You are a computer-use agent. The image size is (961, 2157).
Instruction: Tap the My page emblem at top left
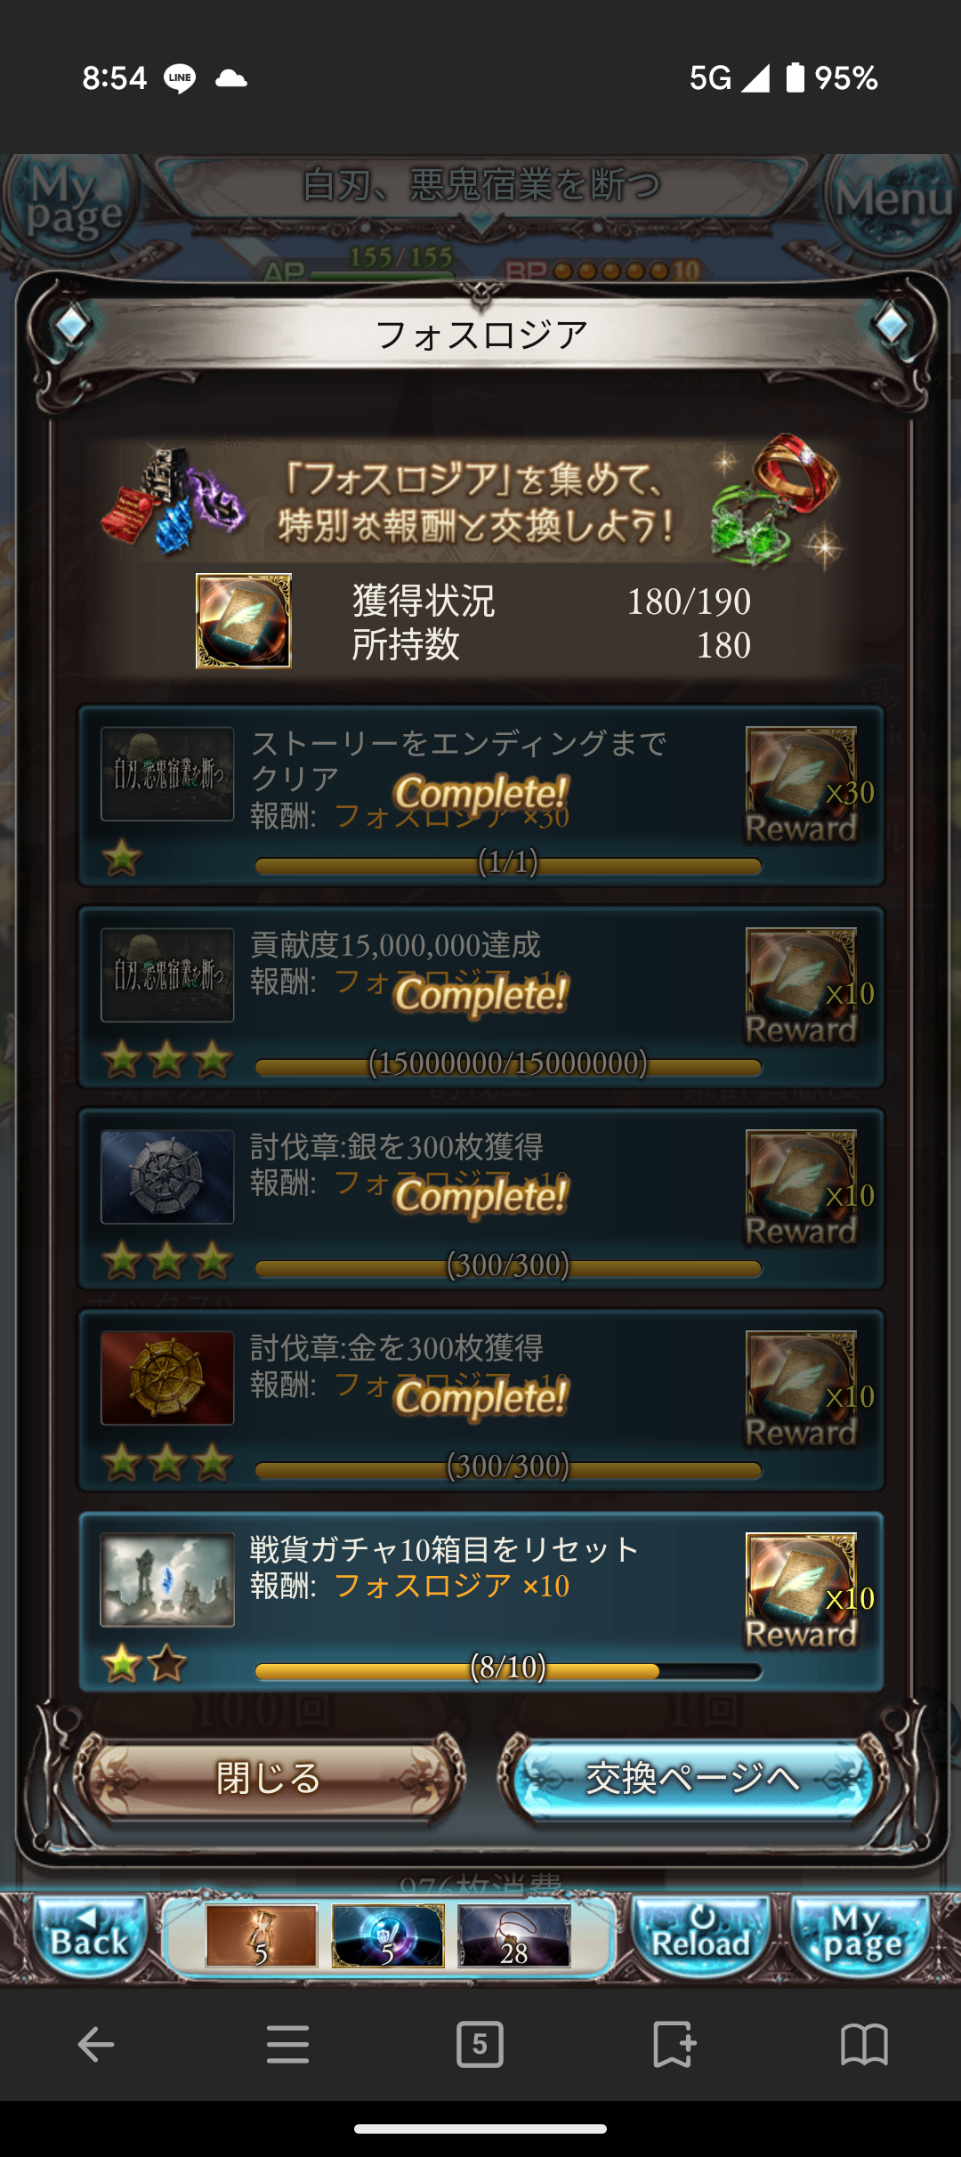(68, 200)
